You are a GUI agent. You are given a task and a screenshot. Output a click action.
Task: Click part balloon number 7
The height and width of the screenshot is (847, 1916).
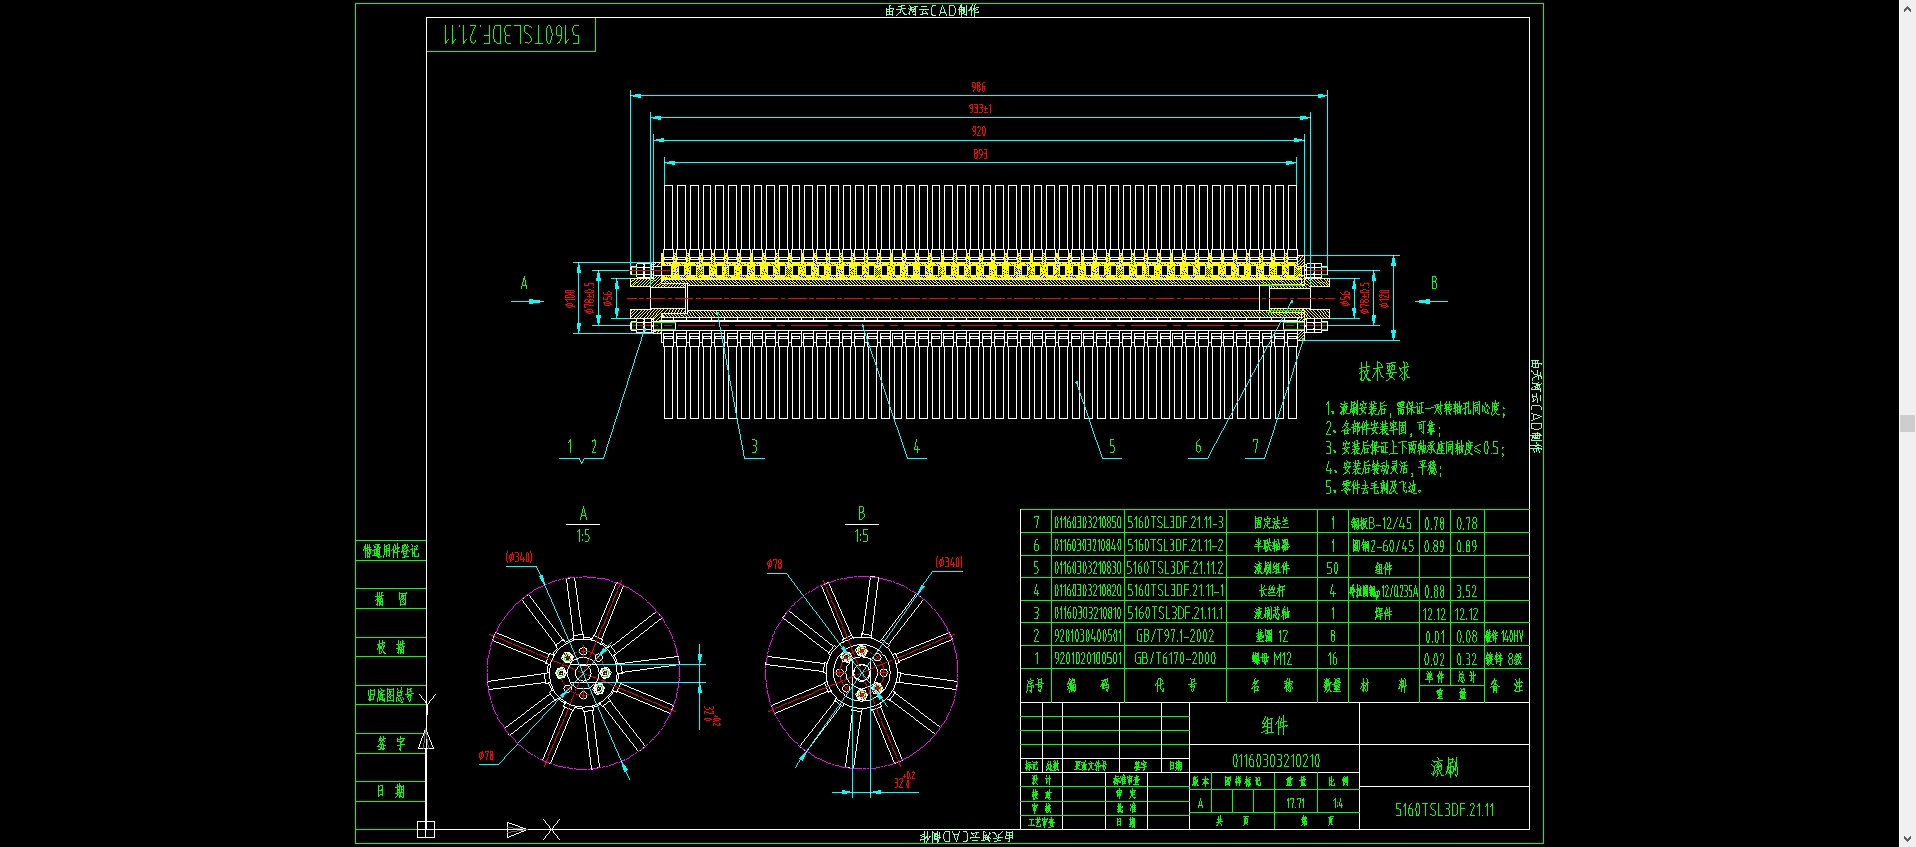tap(1256, 447)
